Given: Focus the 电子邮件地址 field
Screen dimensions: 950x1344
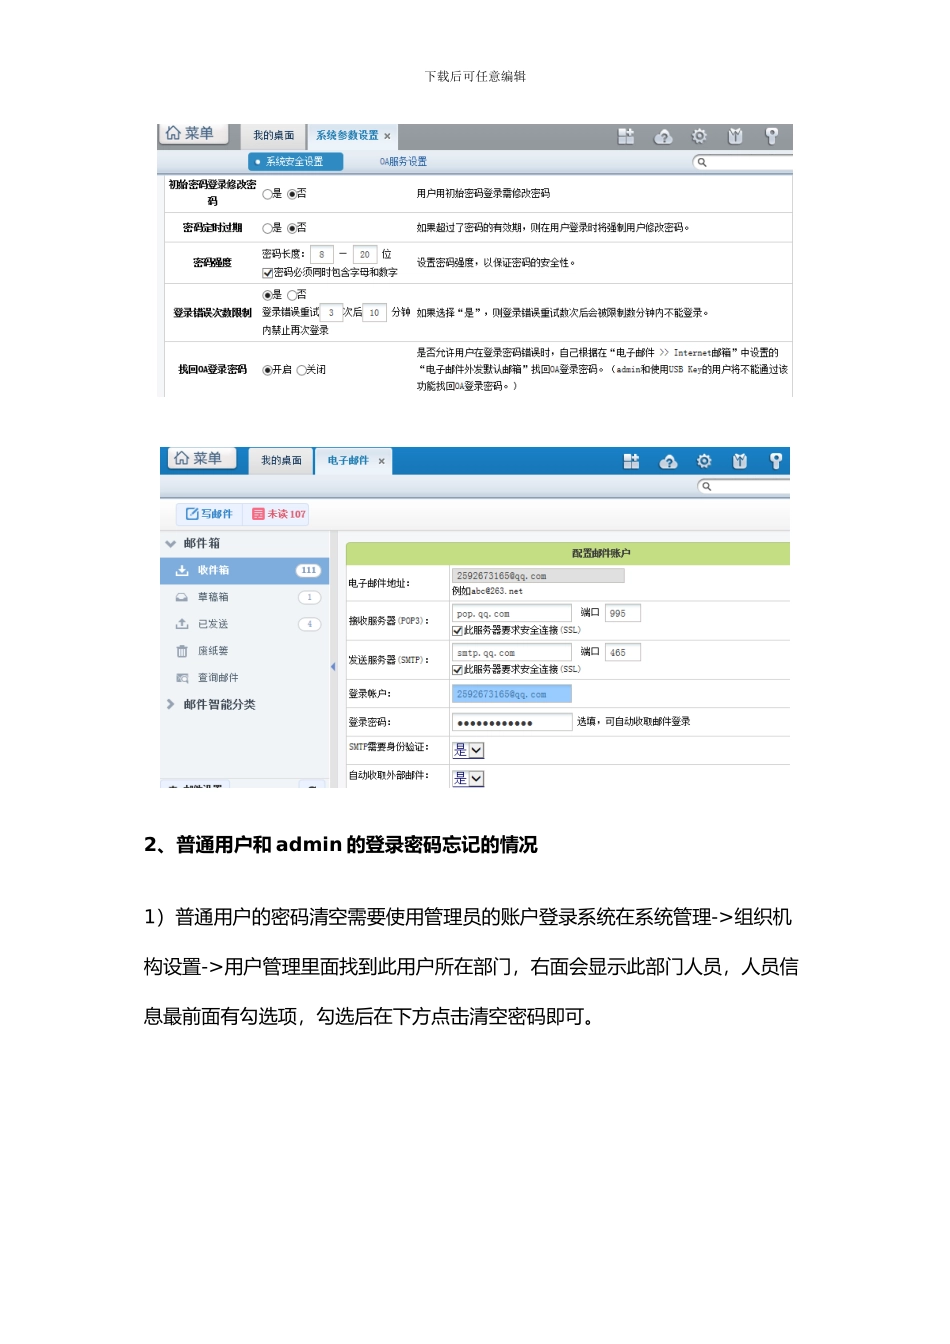Looking at the screenshot, I should click(538, 576).
